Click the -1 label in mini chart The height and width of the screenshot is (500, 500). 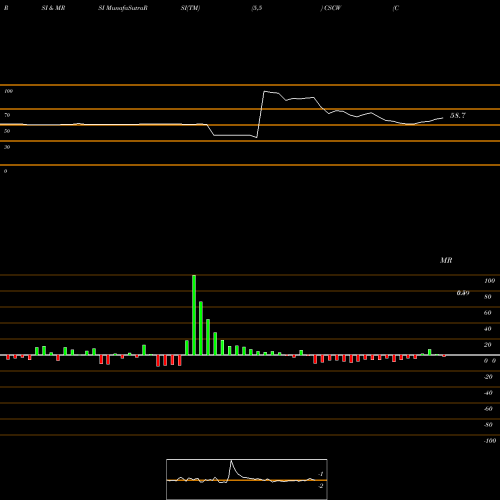coord(320,474)
